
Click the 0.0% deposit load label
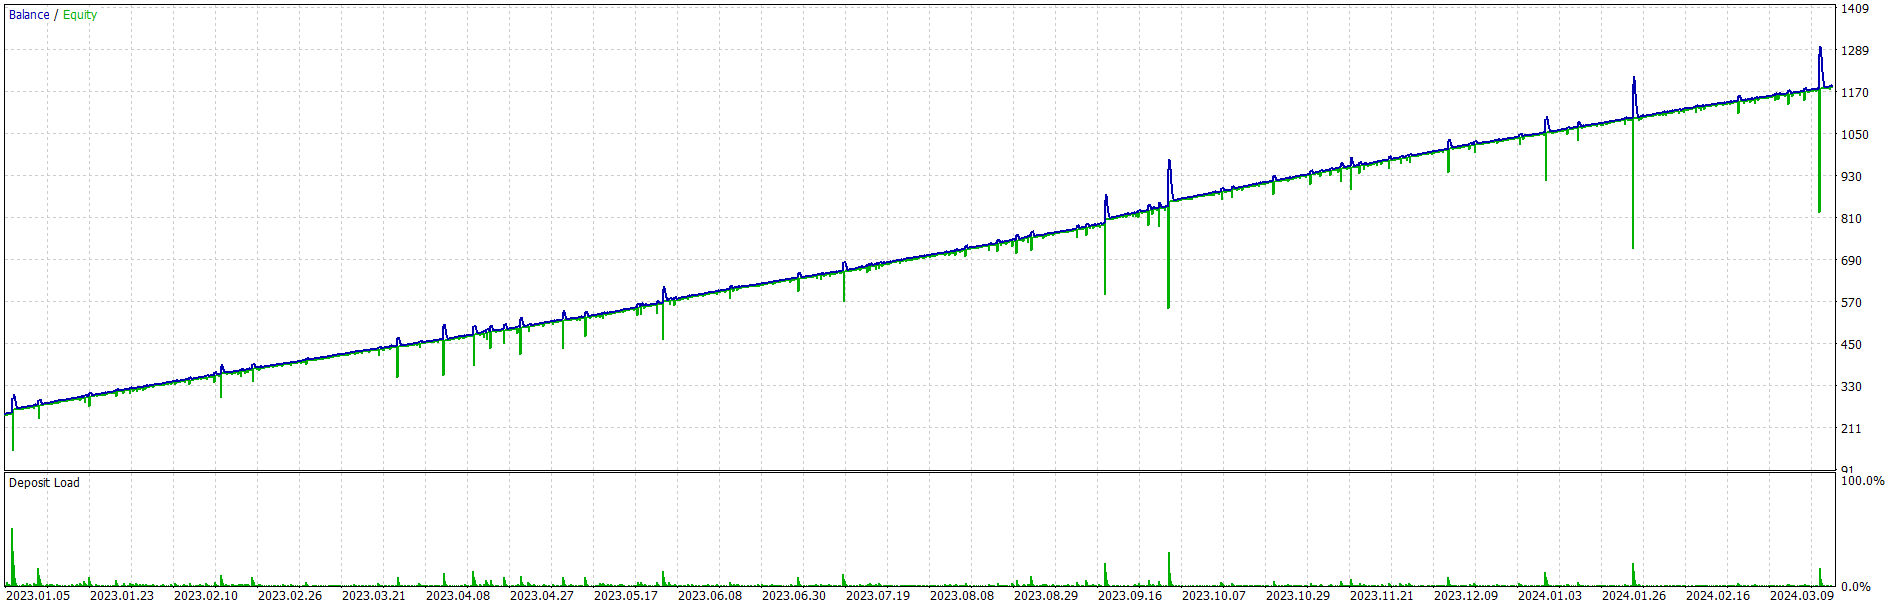pos(1856,587)
